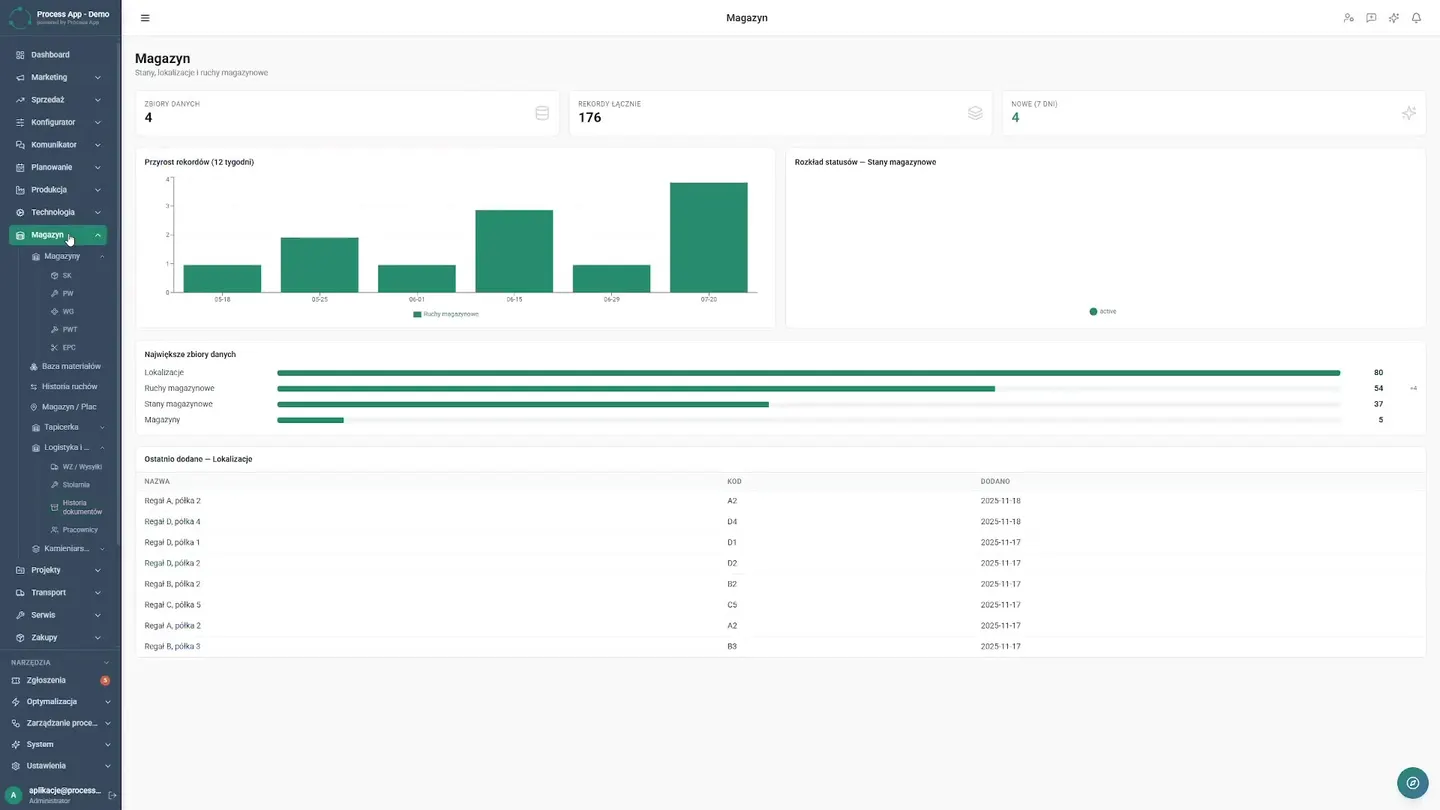Open Zarządzanie proce... menu item
Image resolution: width=1440 pixels, height=810 pixels.
[60, 723]
